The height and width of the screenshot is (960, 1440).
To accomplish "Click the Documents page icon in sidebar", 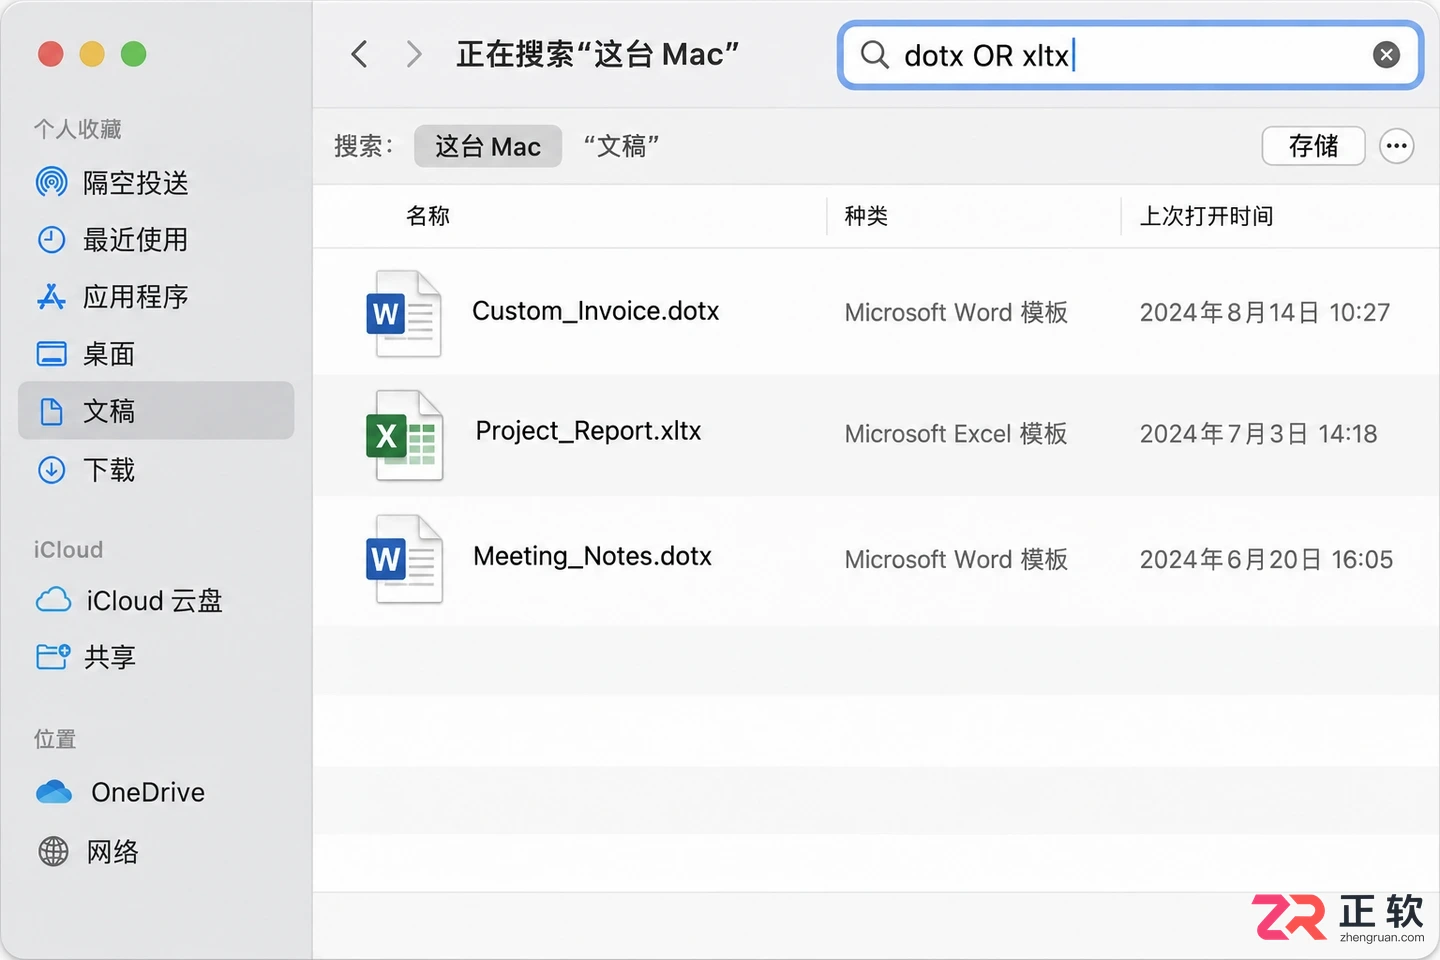I will tap(51, 411).
